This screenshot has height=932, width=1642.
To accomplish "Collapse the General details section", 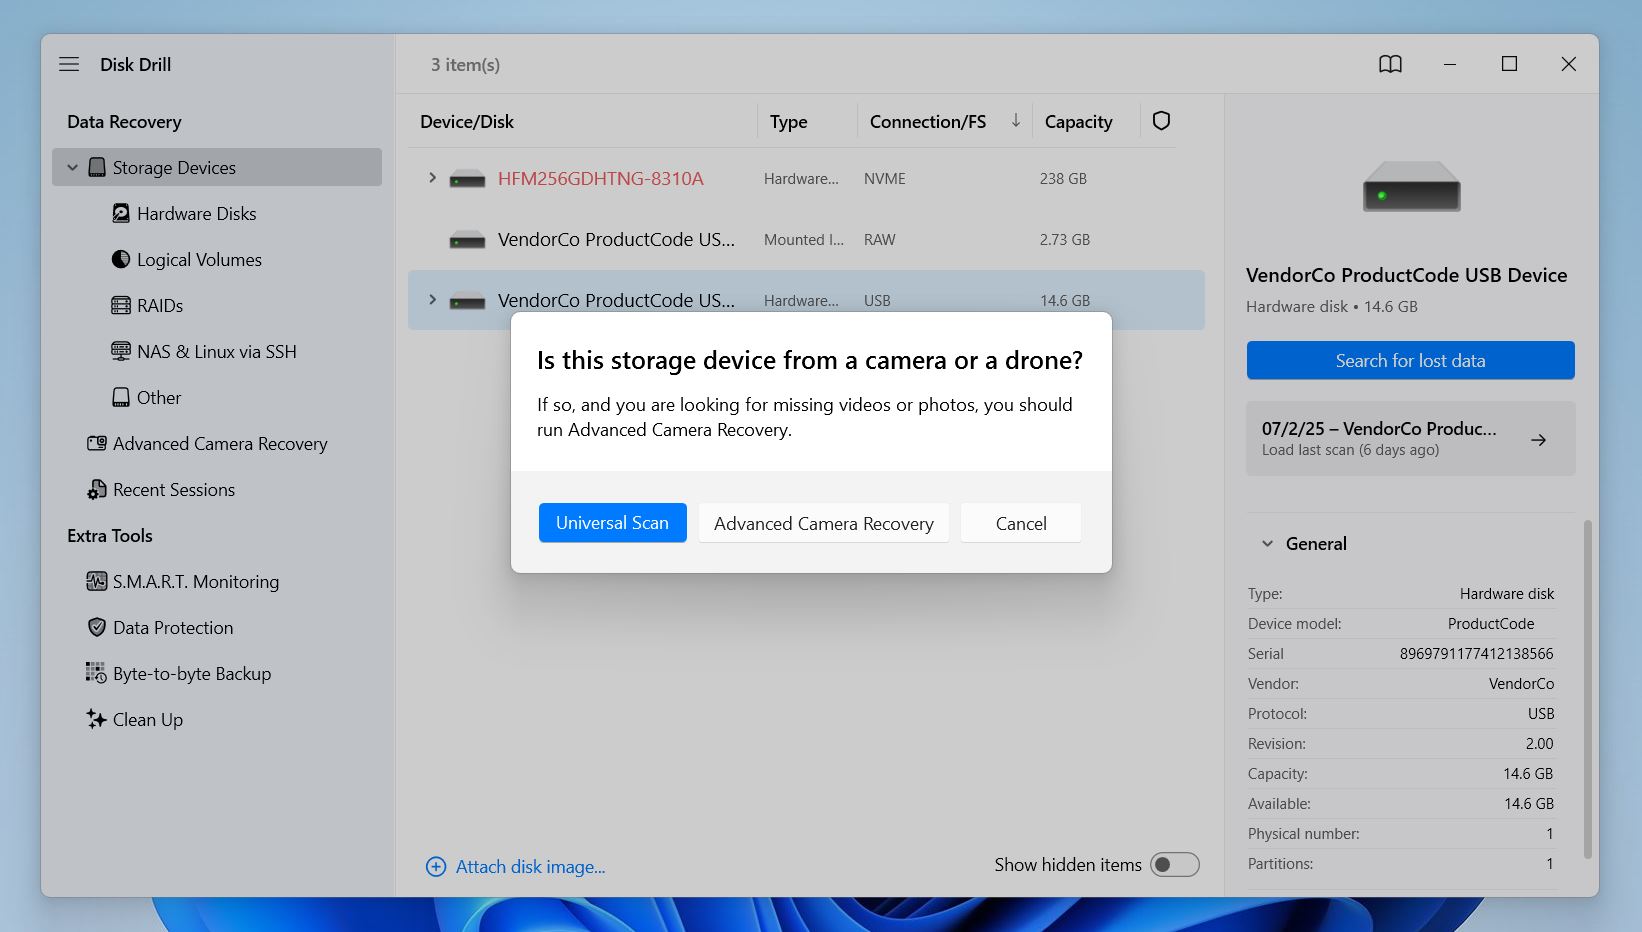I will point(1268,543).
